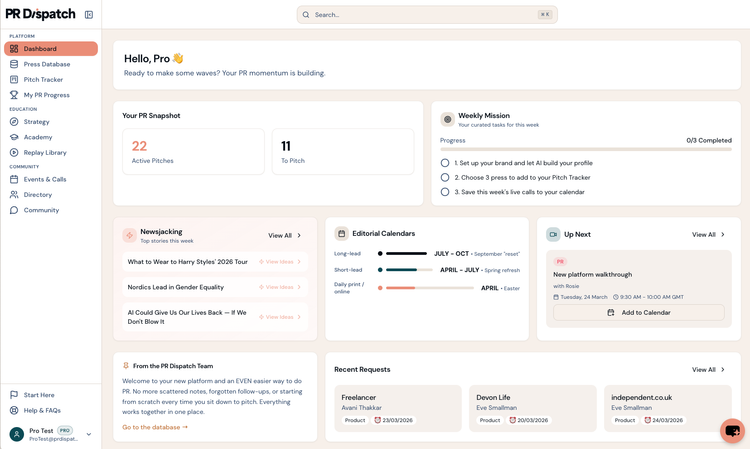Image resolution: width=750 pixels, height=449 pixels.
Task: Collapse sidebar using the panel toggle icon
Action: (89, 15)
